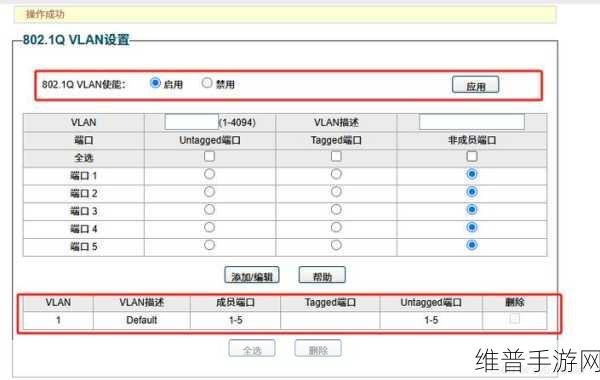Select the 禁用 radio button
The width and height of the screenshot is (600, 380).
[207, 83]
